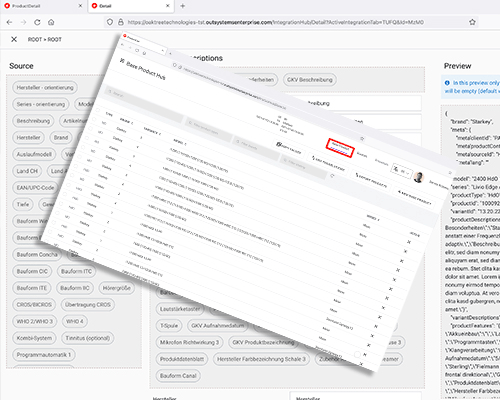
Task: Select the WHO 2/WHO 3 chip
Action: [x=35, y=321]
